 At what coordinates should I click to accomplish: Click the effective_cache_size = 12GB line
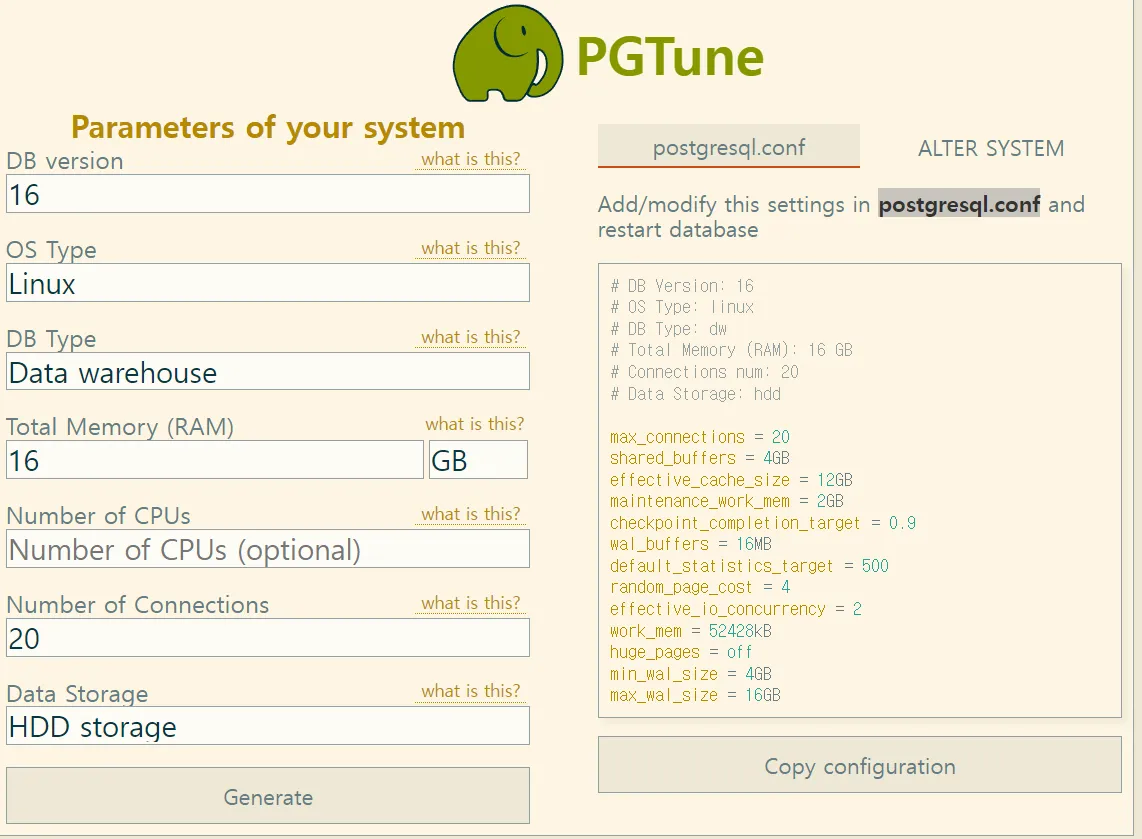pos(731,480)
